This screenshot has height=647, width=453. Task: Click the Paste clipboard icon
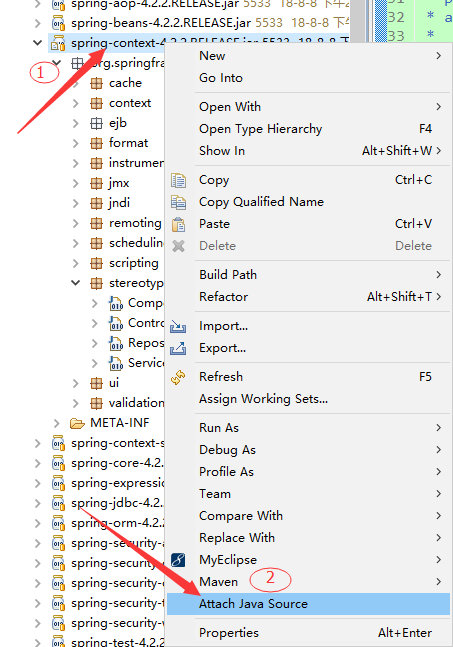(178, 224)
